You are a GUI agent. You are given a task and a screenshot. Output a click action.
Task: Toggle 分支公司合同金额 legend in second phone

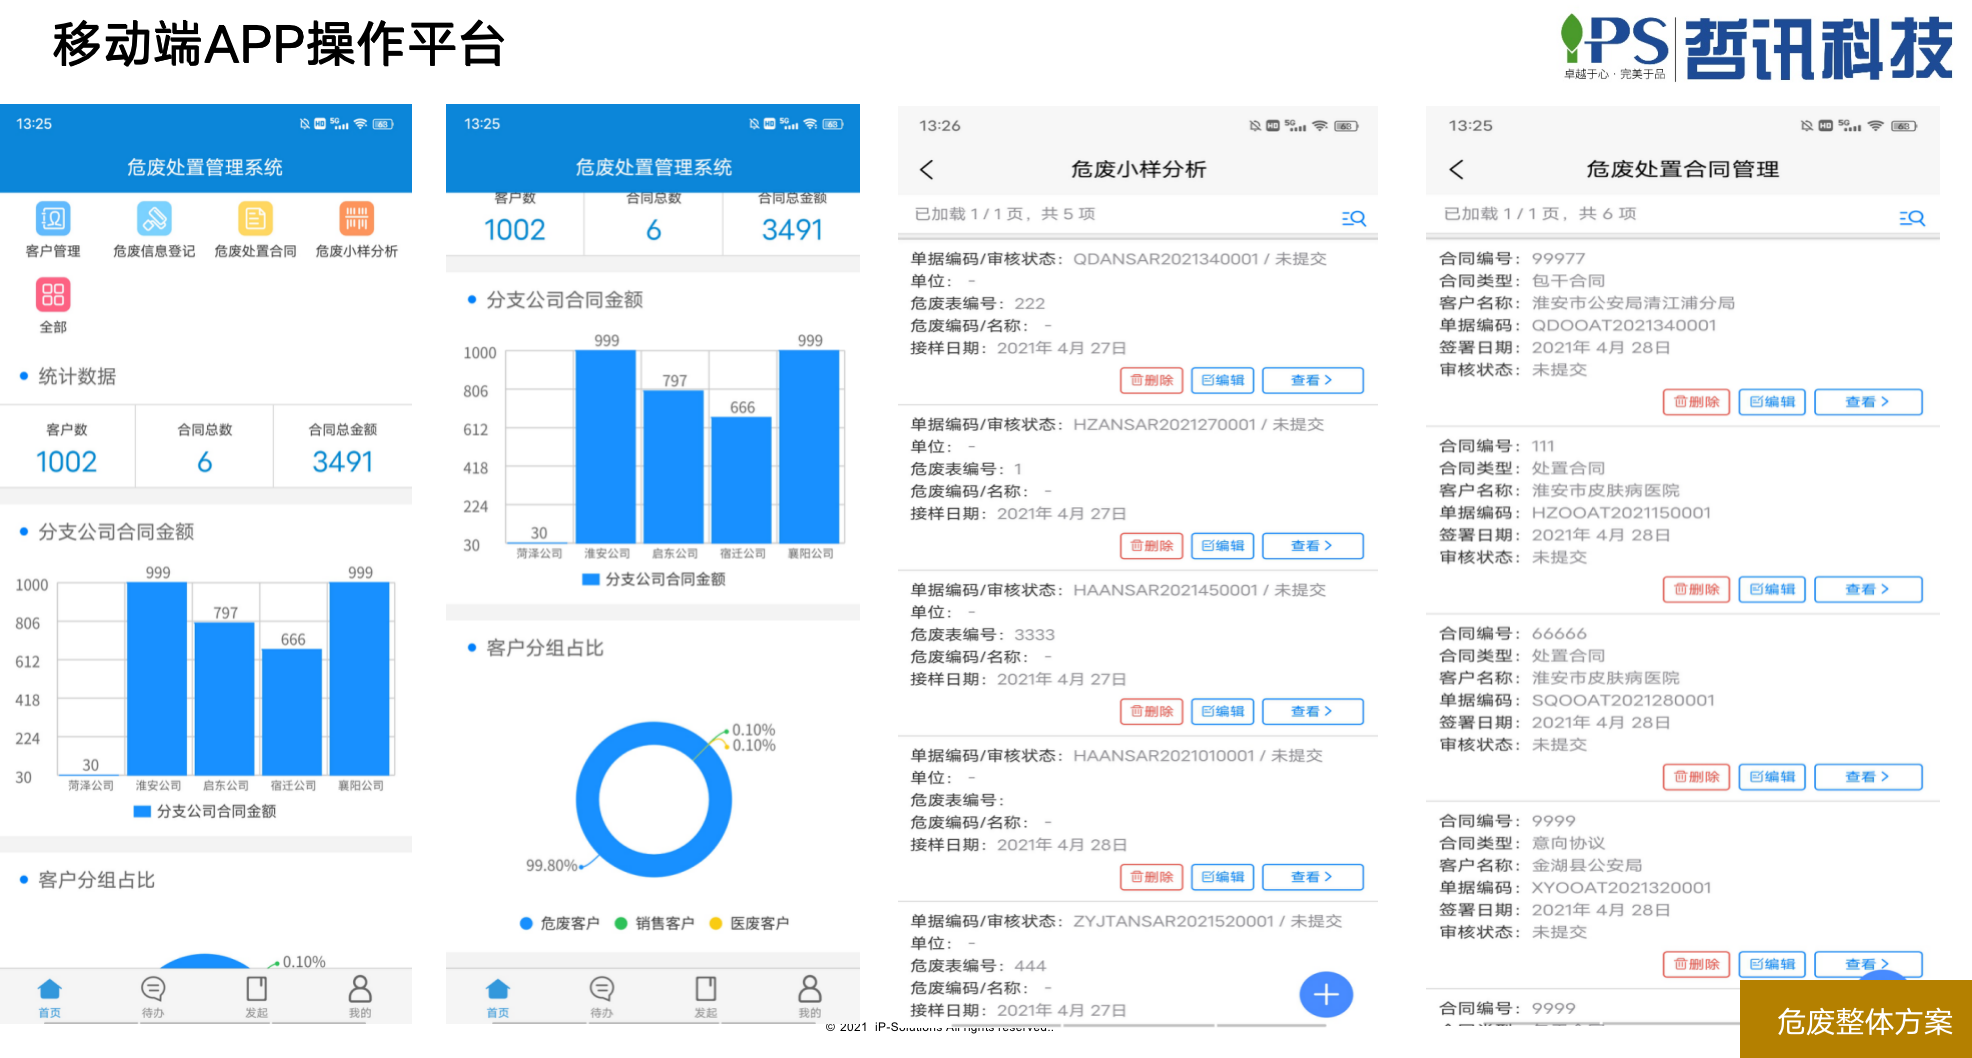(x=654, y=579)
